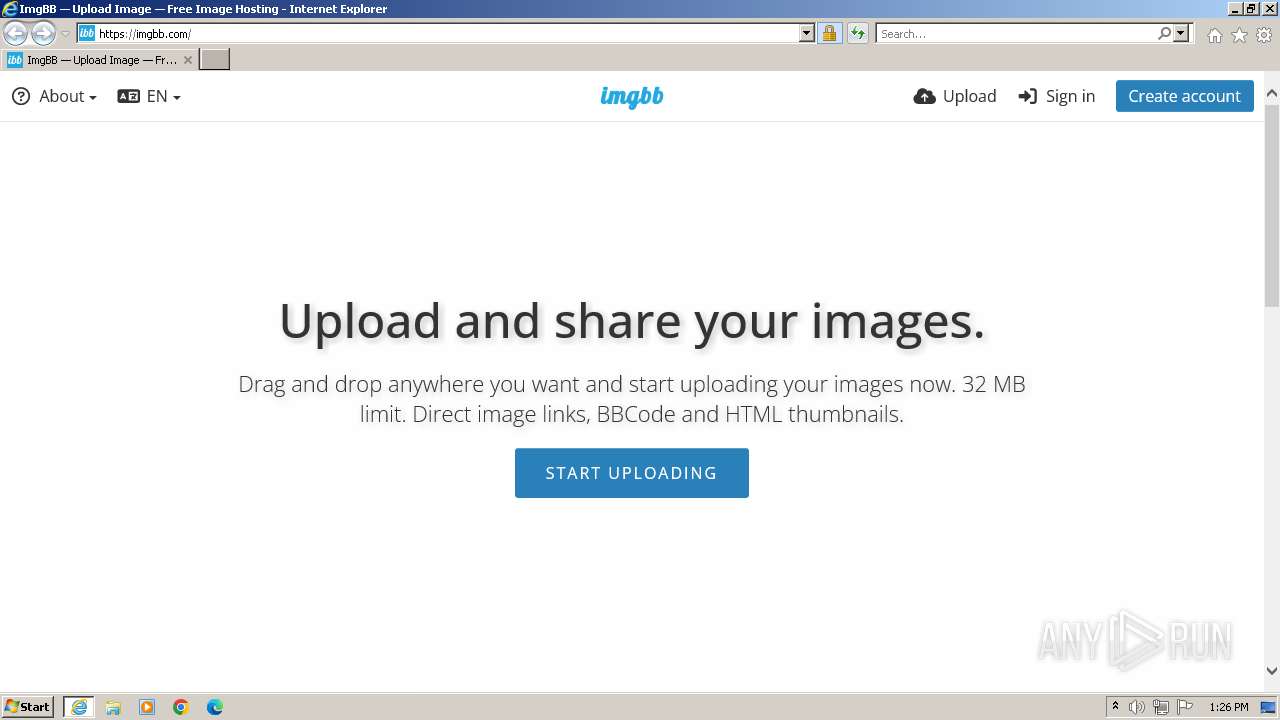1280x720 pixels.
Task: Click the Internet Explorer back arrow
Action: (15, 33)
